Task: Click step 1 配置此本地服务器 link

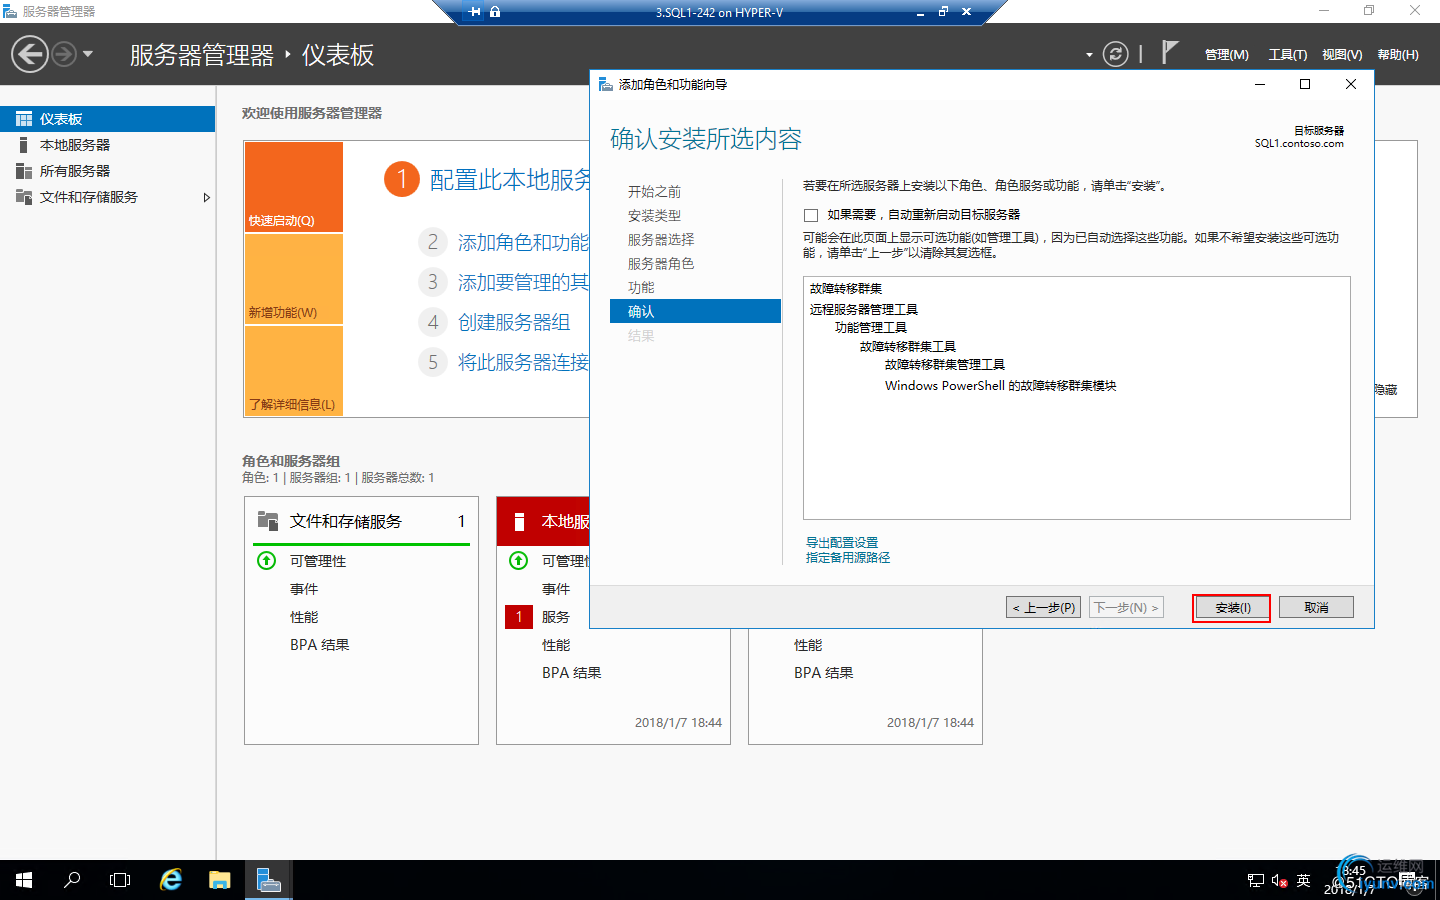Action: pos(510,180)
